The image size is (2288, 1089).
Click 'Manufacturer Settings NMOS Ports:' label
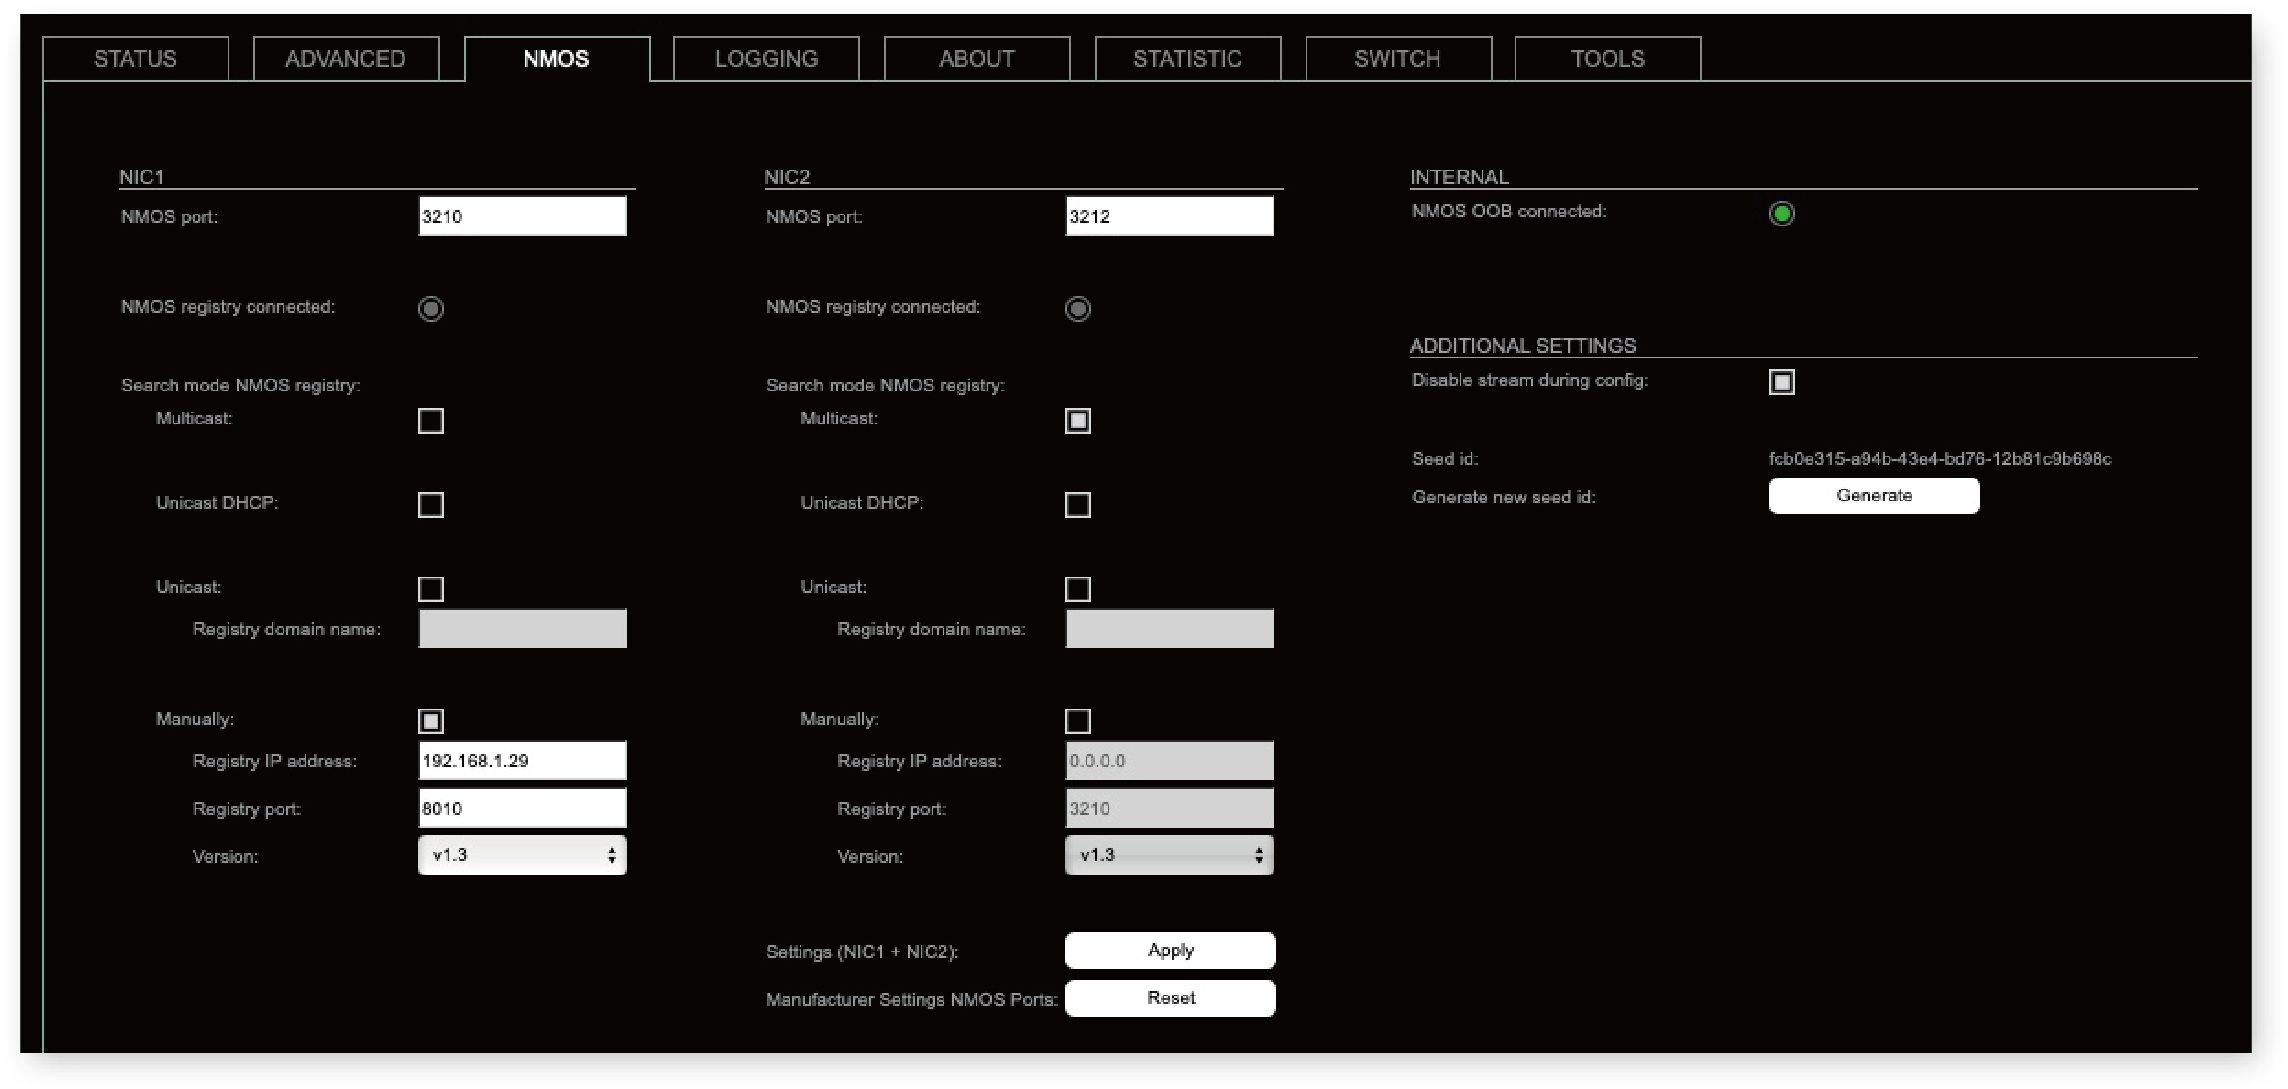click(x=912, y=1000)
